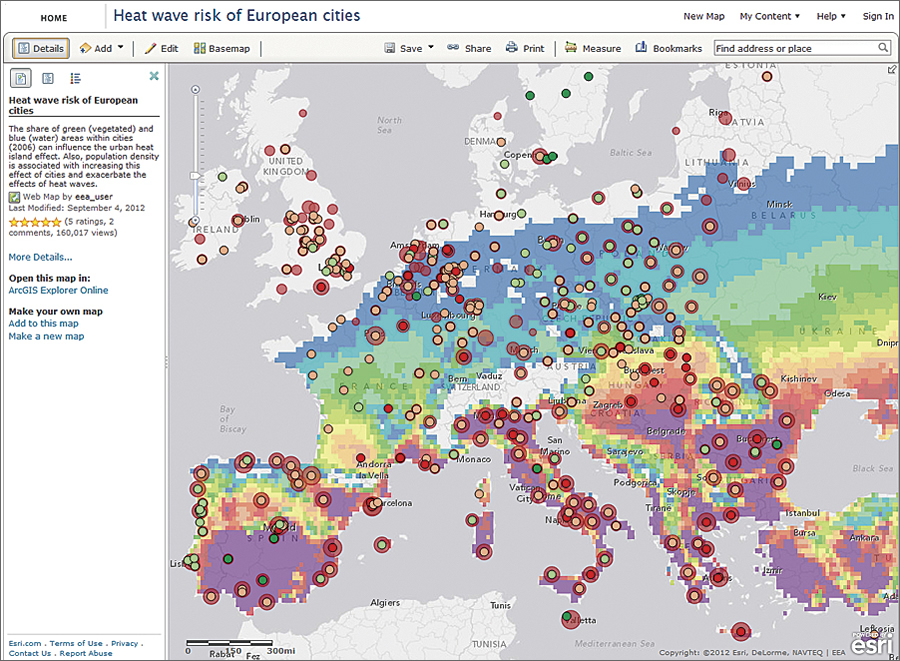Click the city marker at Copenhagen
The width and height of the screenshot is (900, 661).
541,156
